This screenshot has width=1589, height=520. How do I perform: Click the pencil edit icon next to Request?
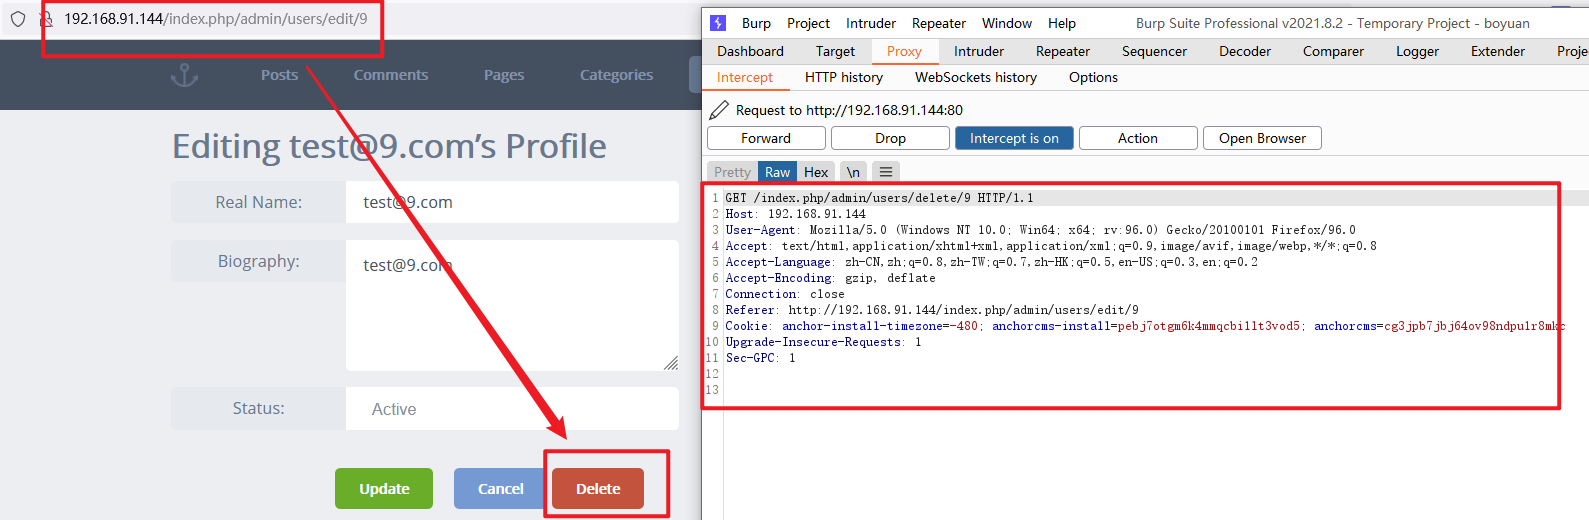(719, 110)
